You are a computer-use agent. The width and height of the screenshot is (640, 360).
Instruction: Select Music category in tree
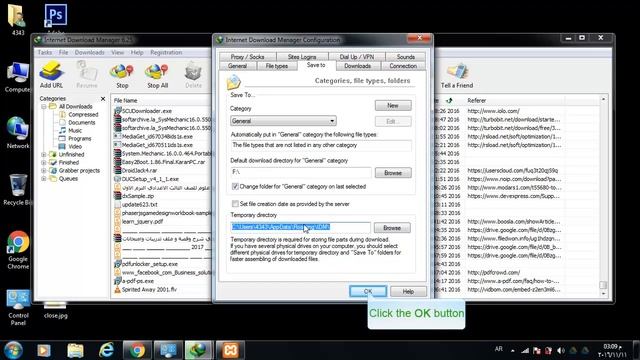pos(75,131)
